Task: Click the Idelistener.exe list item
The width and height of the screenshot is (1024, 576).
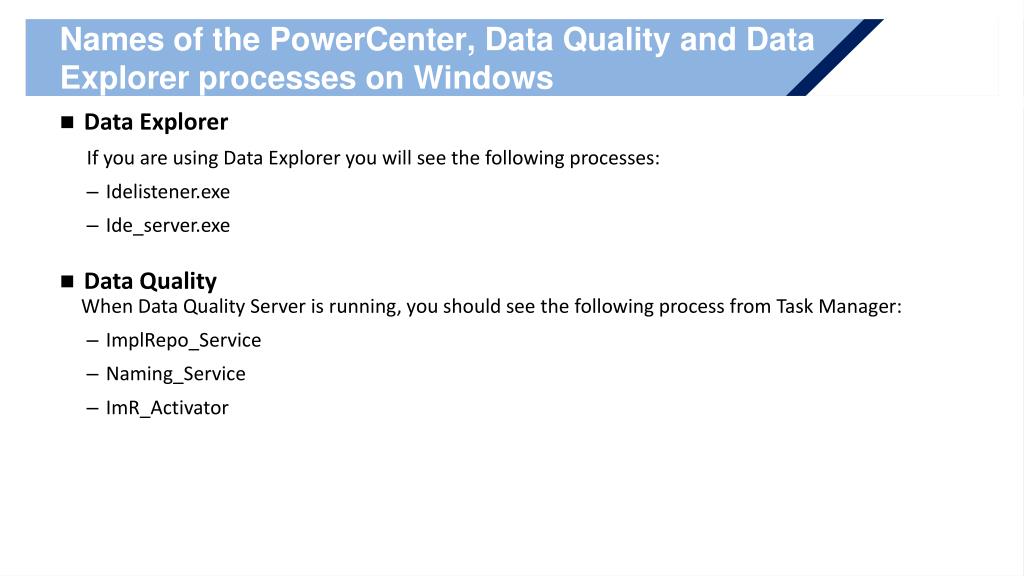Action: [x=168, y=192]
